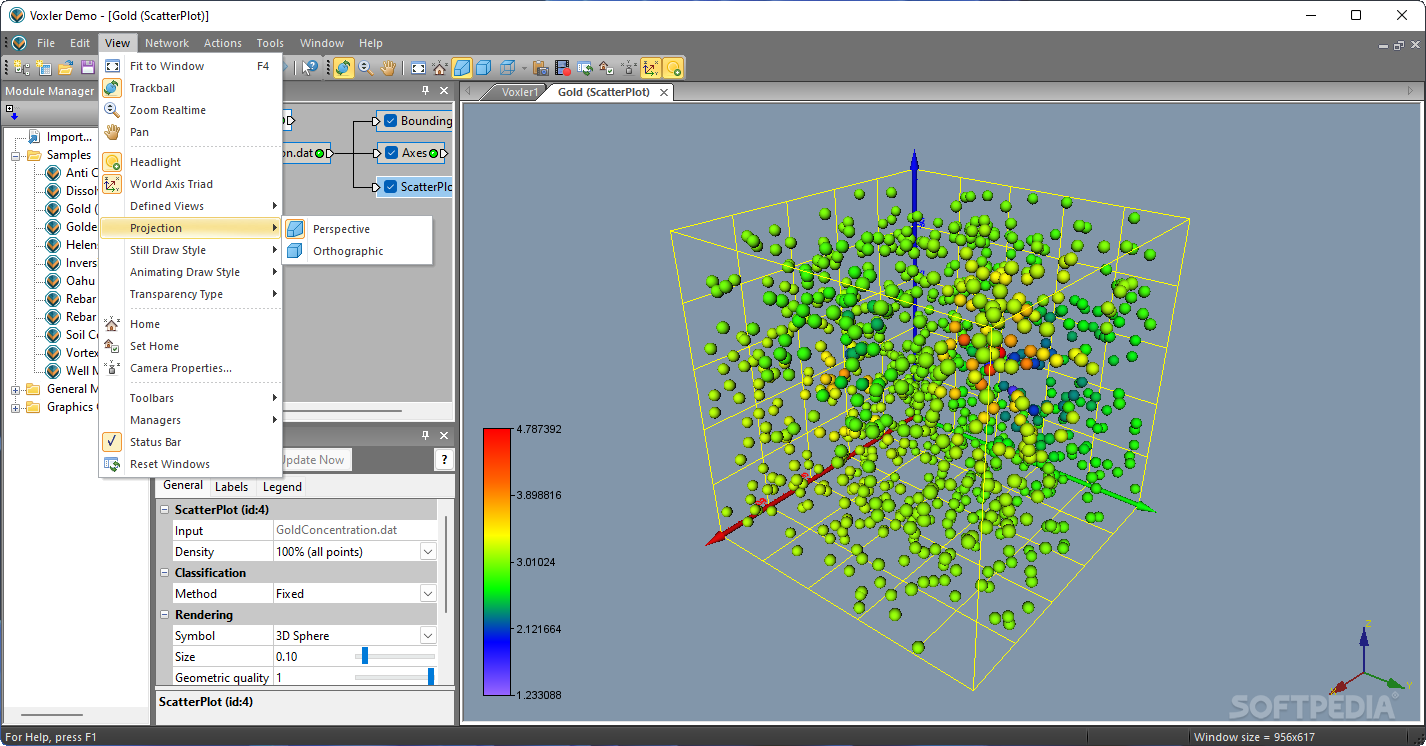Click the first New Network toolbar icon
The height and width of the screenshot is (746, 1426).
point(22,68)
